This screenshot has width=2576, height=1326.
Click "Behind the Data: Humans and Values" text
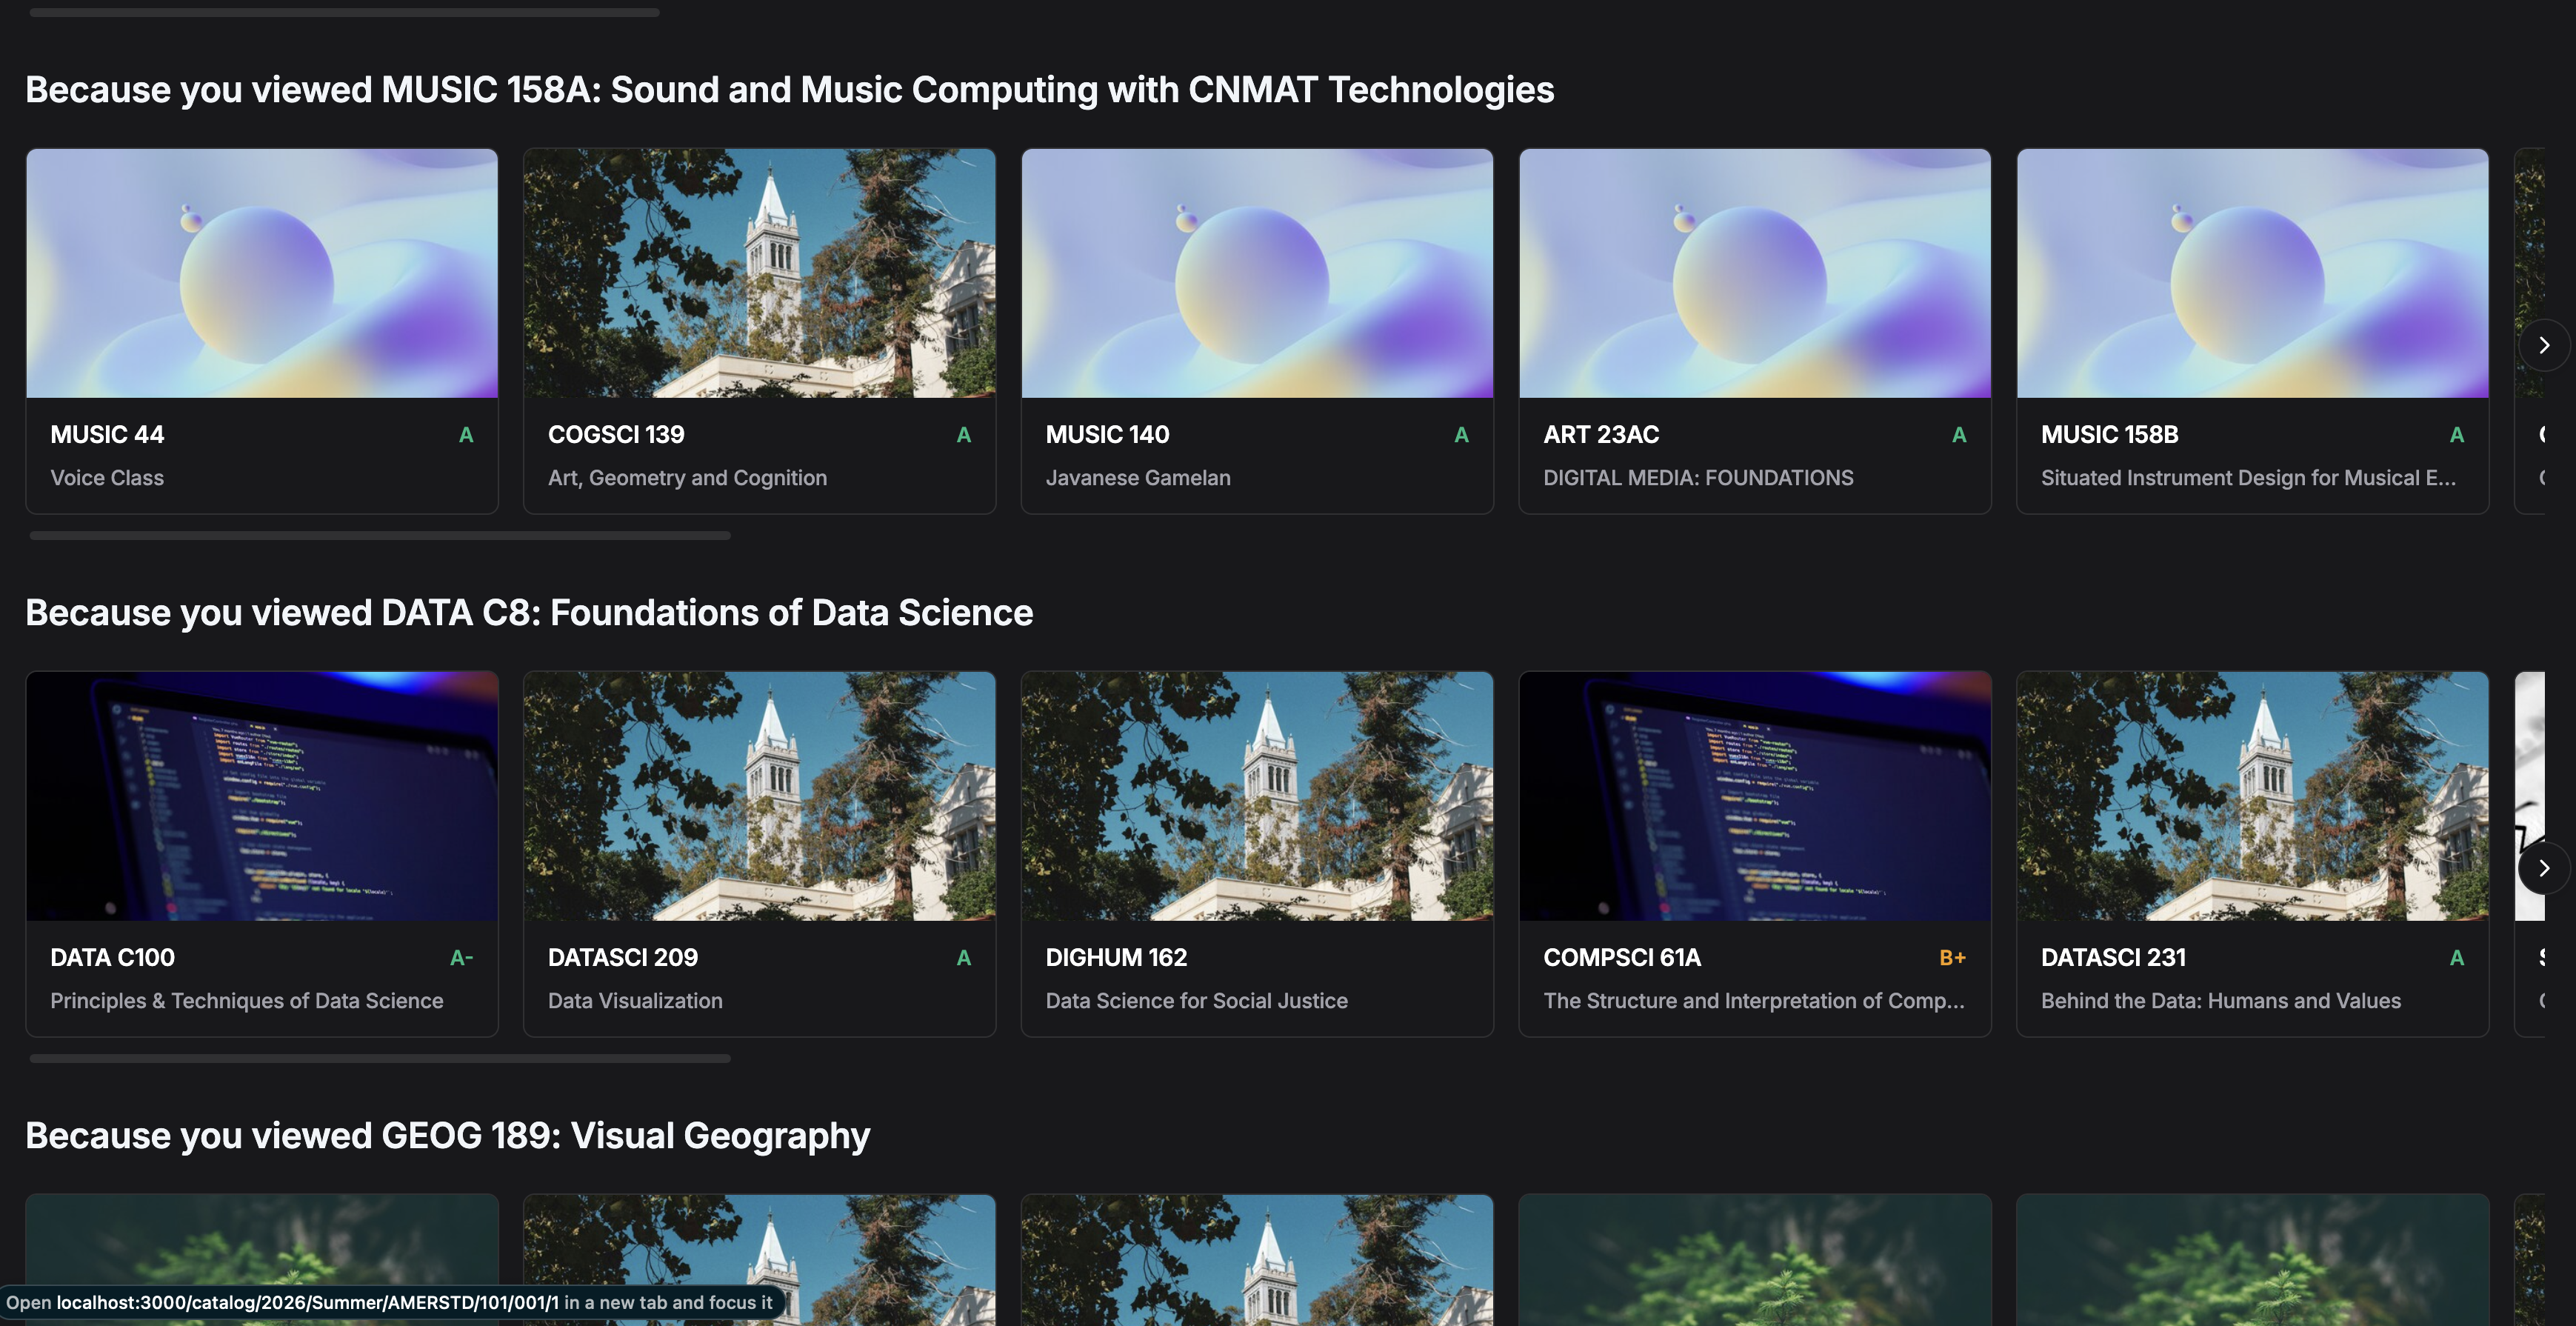tap(2221, 1001)
